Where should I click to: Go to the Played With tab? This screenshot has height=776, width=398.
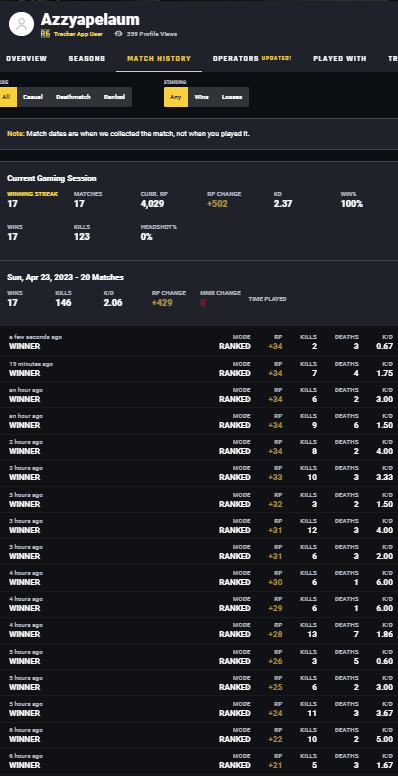coord(340,58)
